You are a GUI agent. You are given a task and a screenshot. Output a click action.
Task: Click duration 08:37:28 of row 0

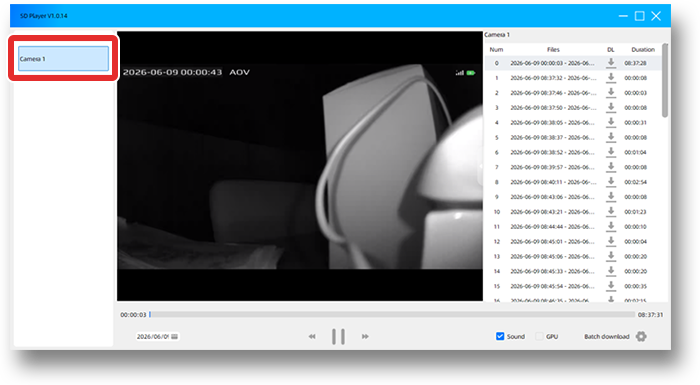(635, 63)
